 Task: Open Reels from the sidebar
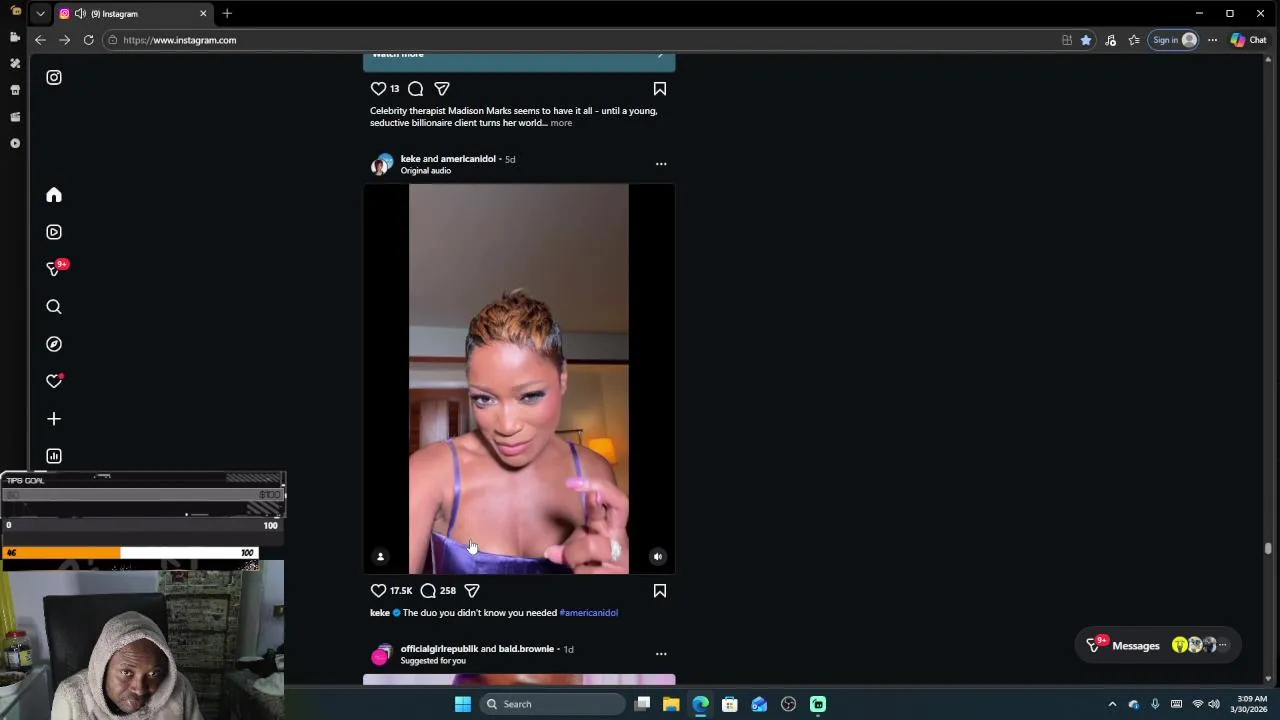point(54,232)
